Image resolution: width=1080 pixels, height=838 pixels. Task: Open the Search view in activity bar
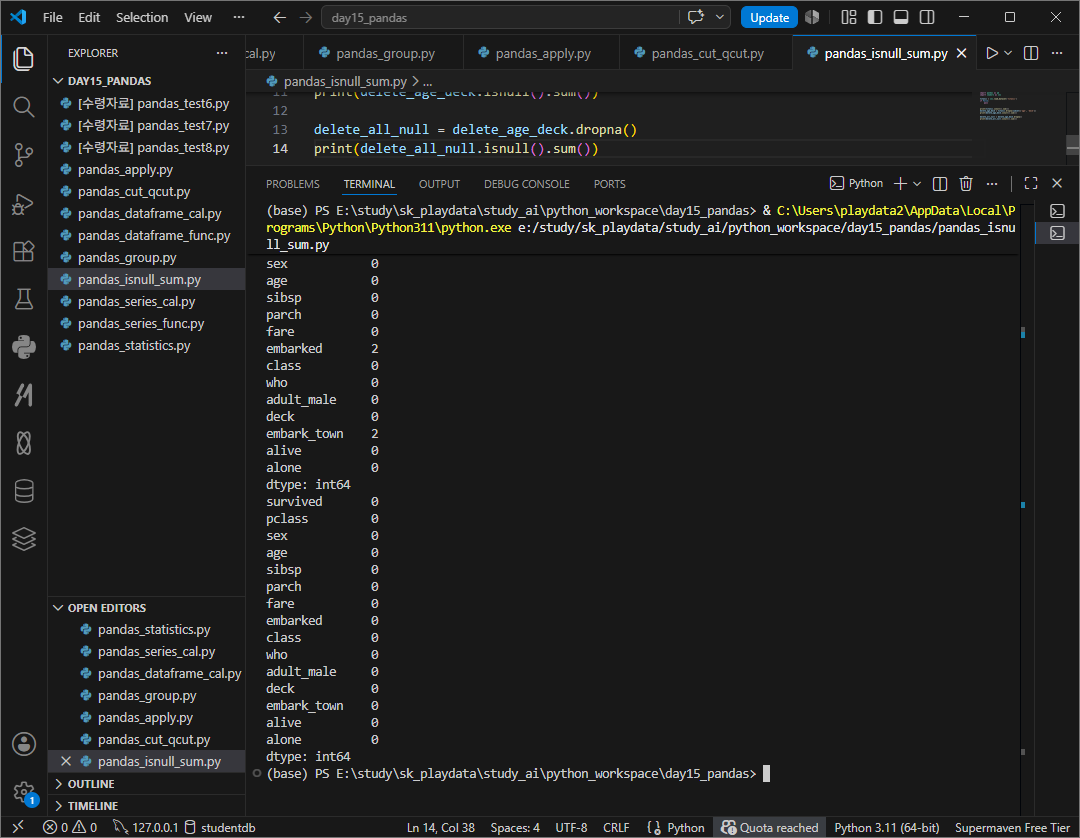[x=23, y=107]
